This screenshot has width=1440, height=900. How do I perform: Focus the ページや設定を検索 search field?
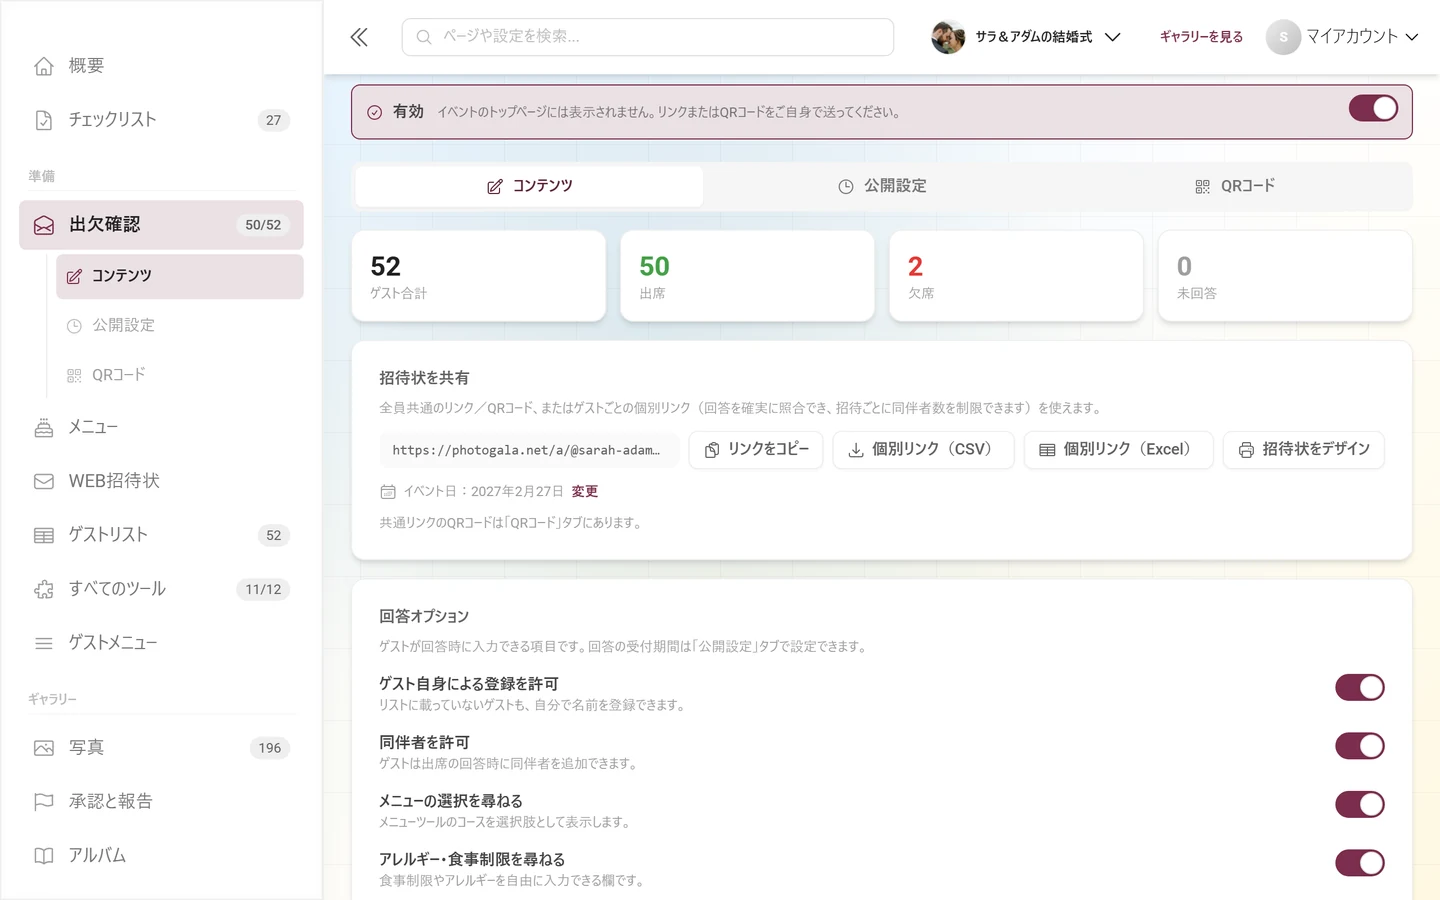click(x=648, y=37)
